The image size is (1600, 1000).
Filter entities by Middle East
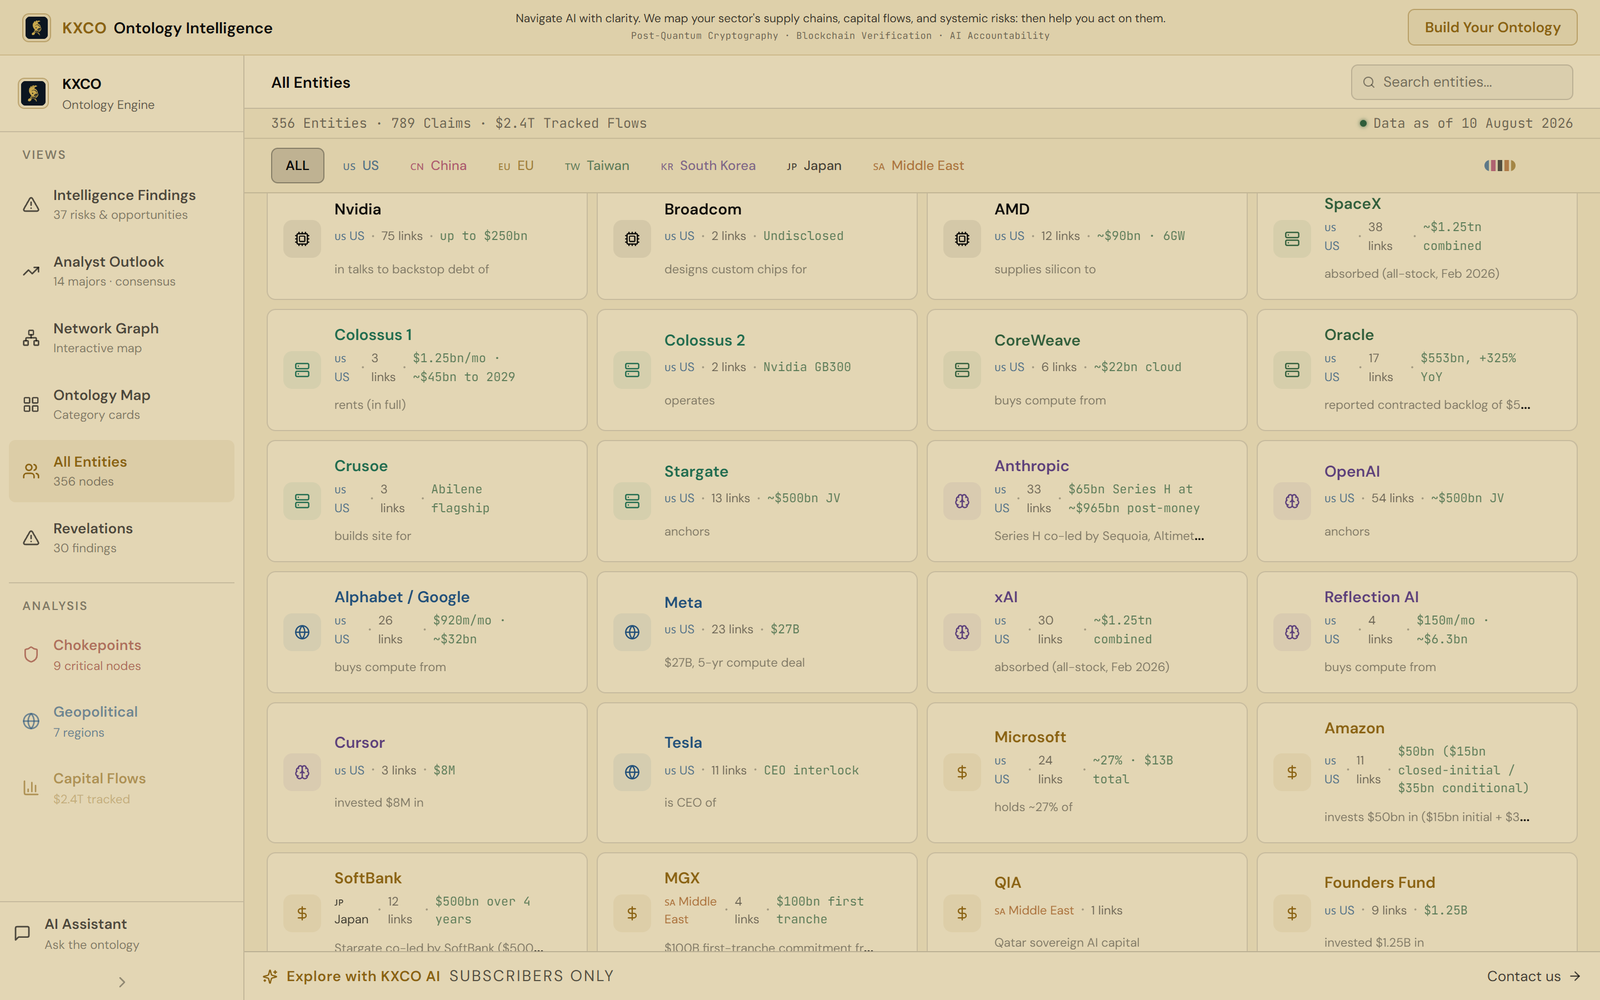coord(918,166)
